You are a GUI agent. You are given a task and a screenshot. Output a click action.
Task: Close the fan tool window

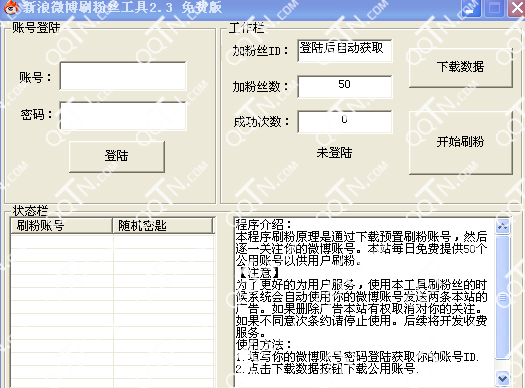[517, 7]
